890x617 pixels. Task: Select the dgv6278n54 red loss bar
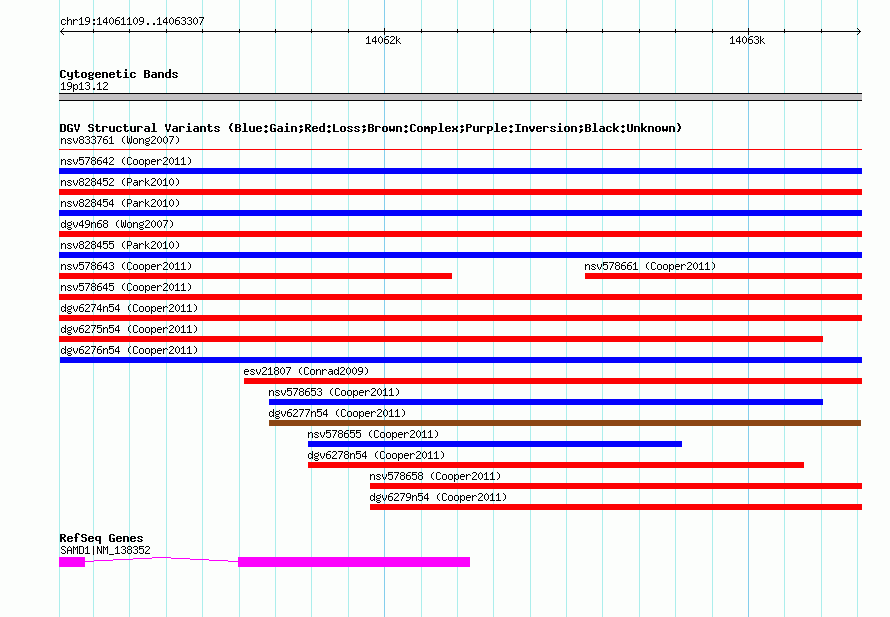(x=556, y=465)
